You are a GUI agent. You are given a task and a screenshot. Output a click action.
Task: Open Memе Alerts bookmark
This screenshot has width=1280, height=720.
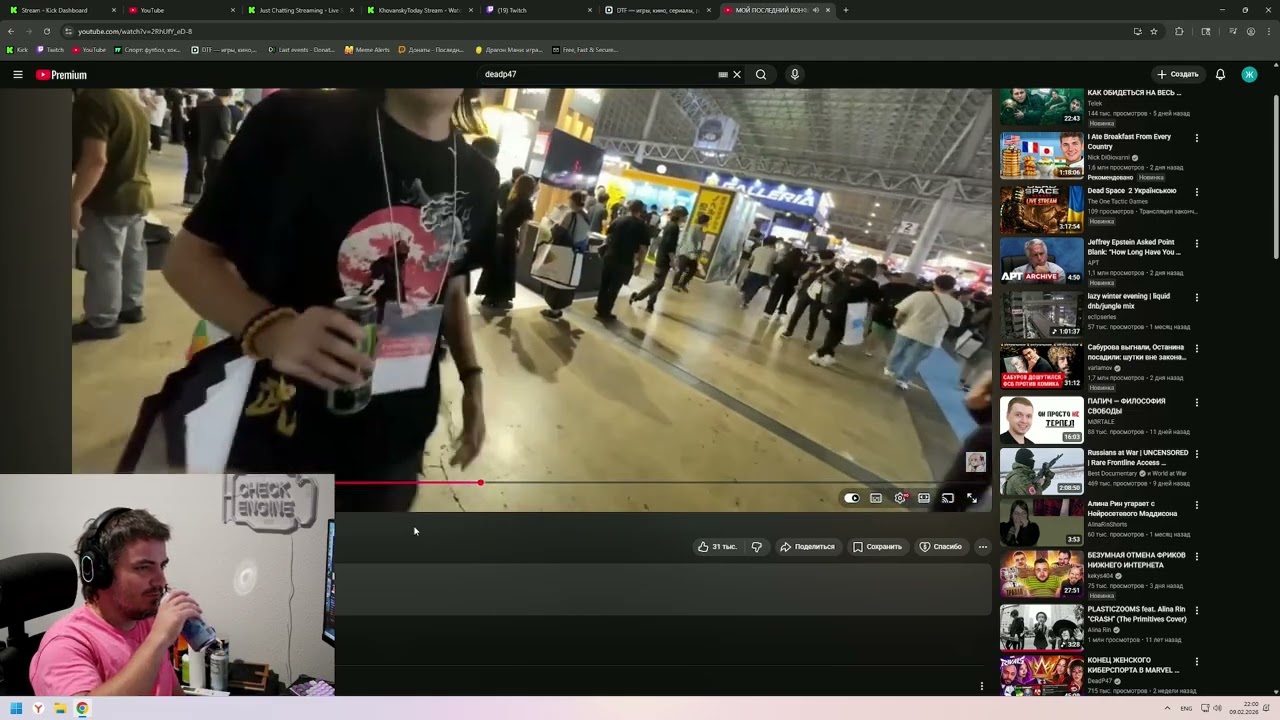click(x=367, y=49)
